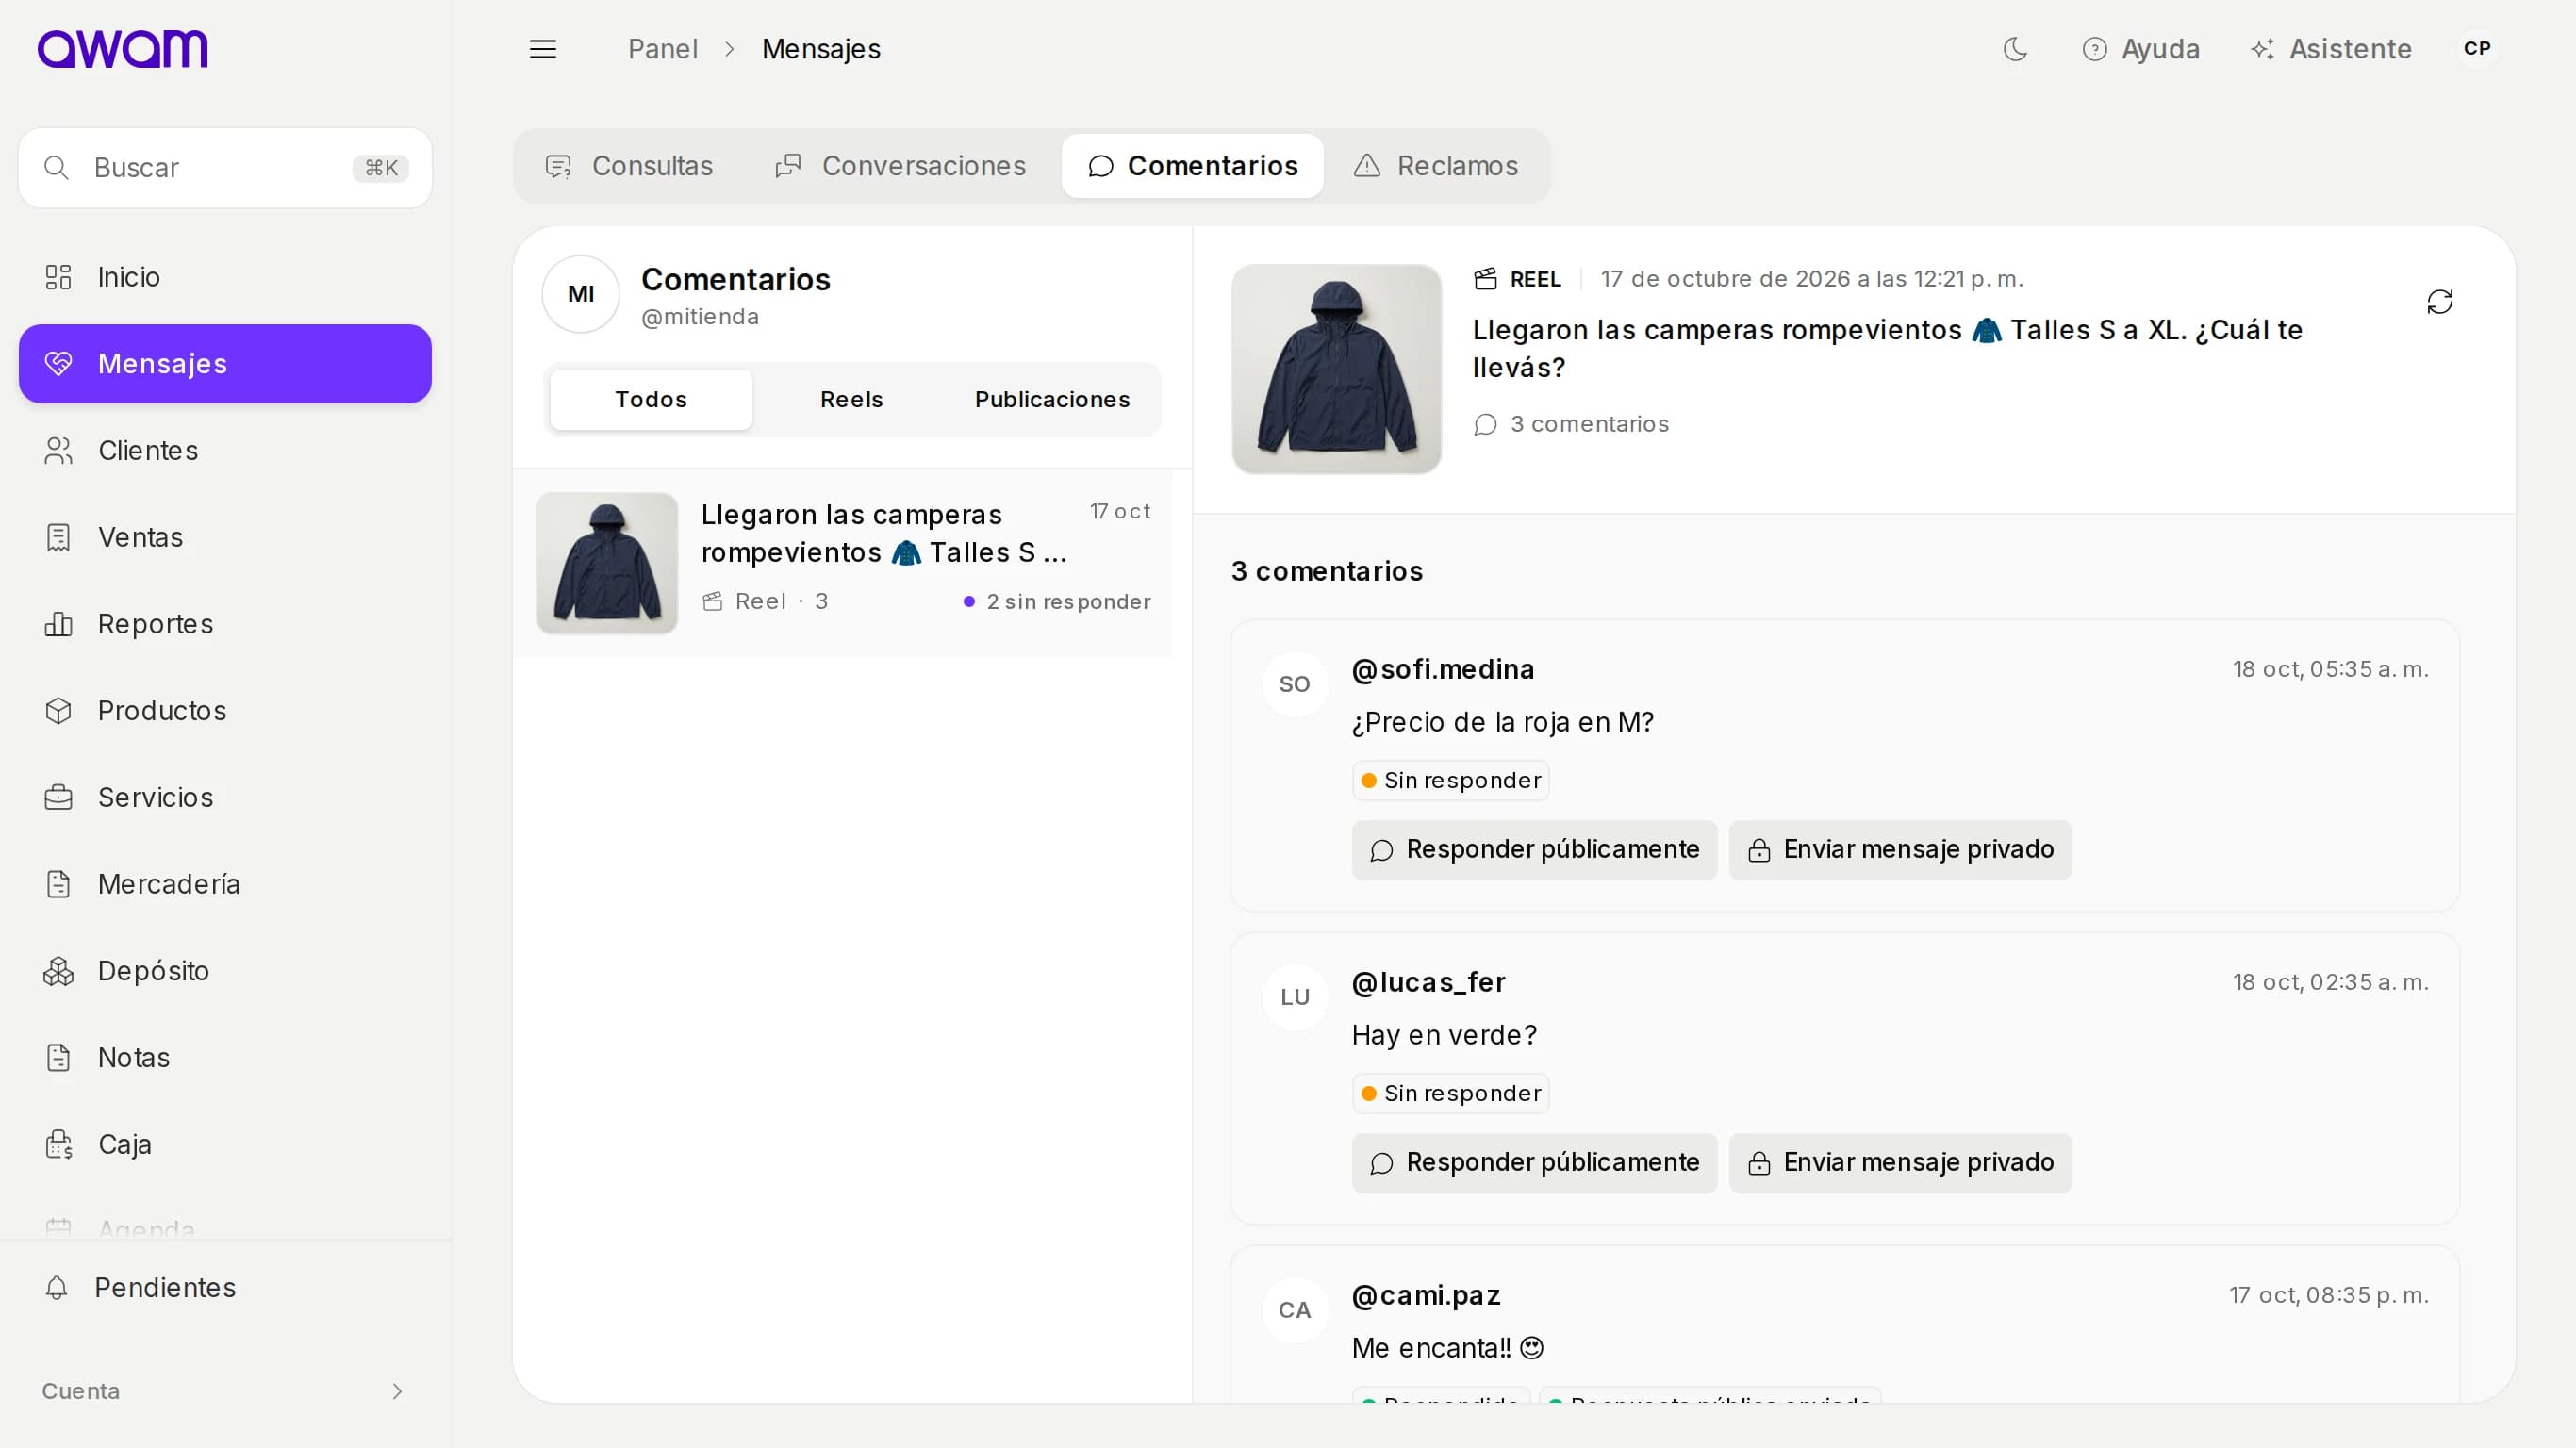Open Notas section
The height and width of the screenshot is (1448, 2576).
point(225,1057)
